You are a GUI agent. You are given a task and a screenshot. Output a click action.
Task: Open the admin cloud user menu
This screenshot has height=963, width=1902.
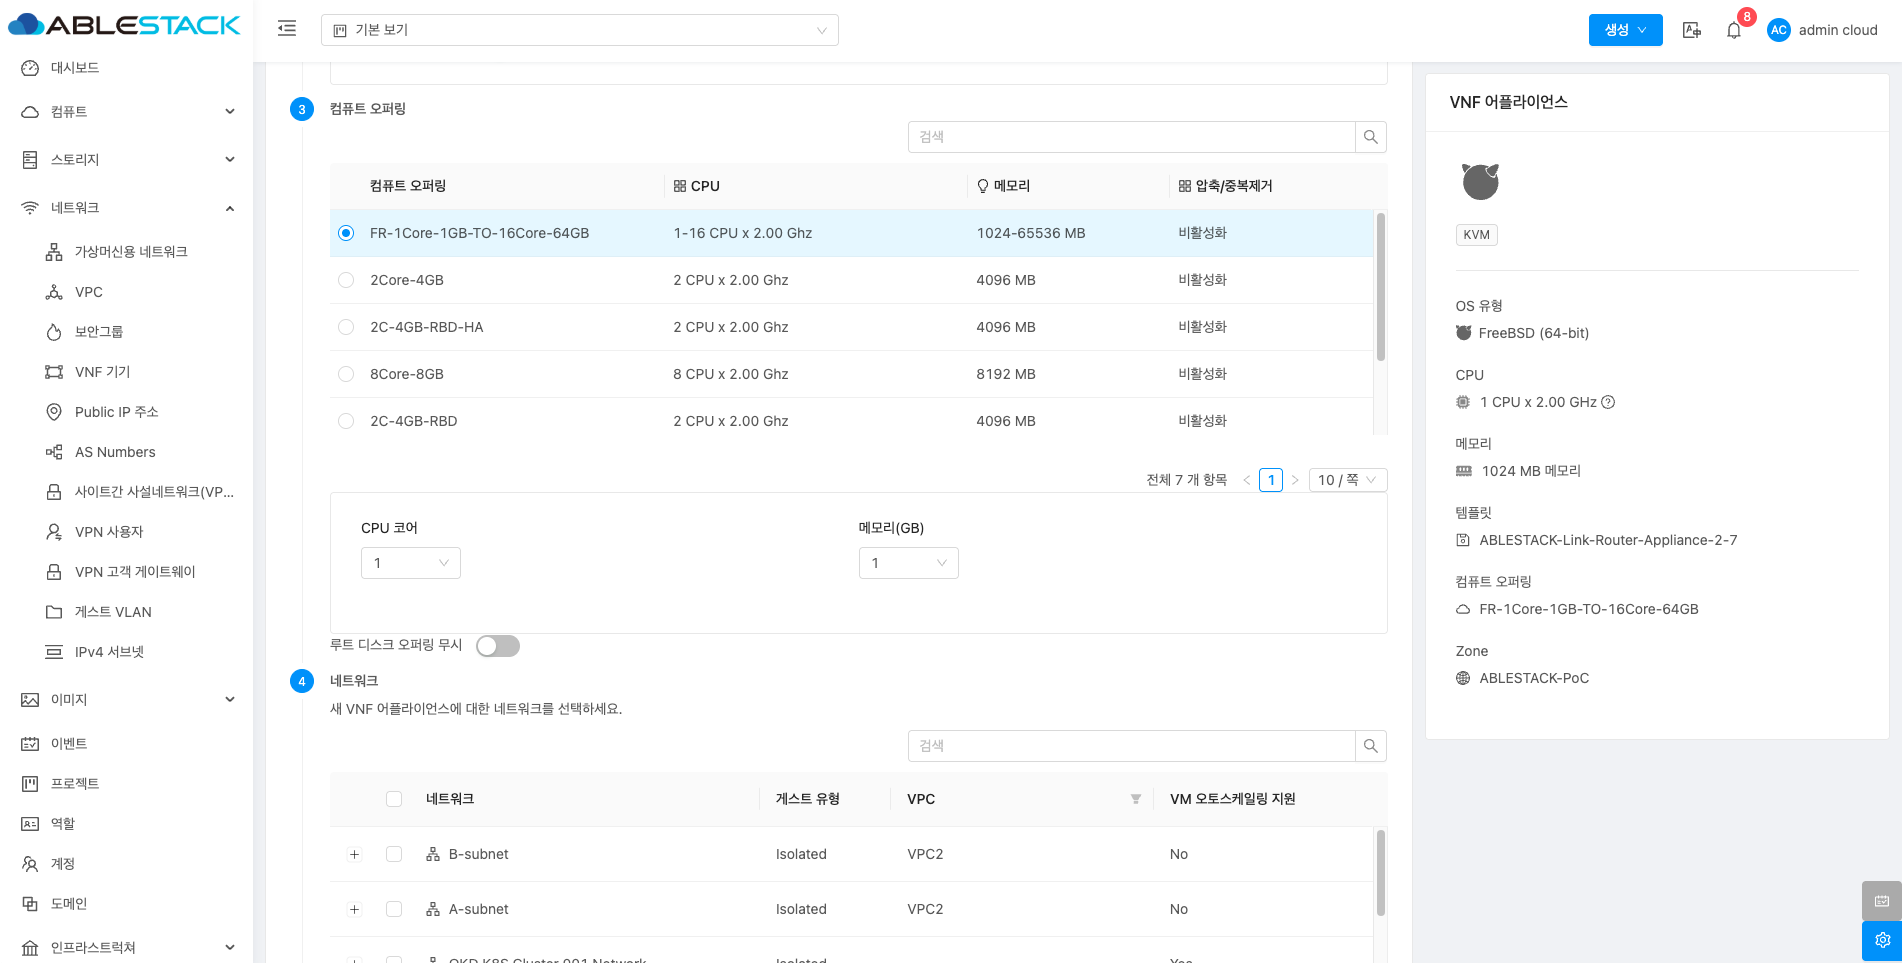coord(1822,30)
